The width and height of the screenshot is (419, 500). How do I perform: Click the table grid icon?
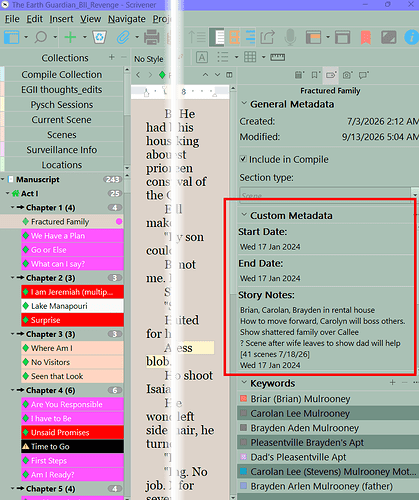click(x=250, y=57)
